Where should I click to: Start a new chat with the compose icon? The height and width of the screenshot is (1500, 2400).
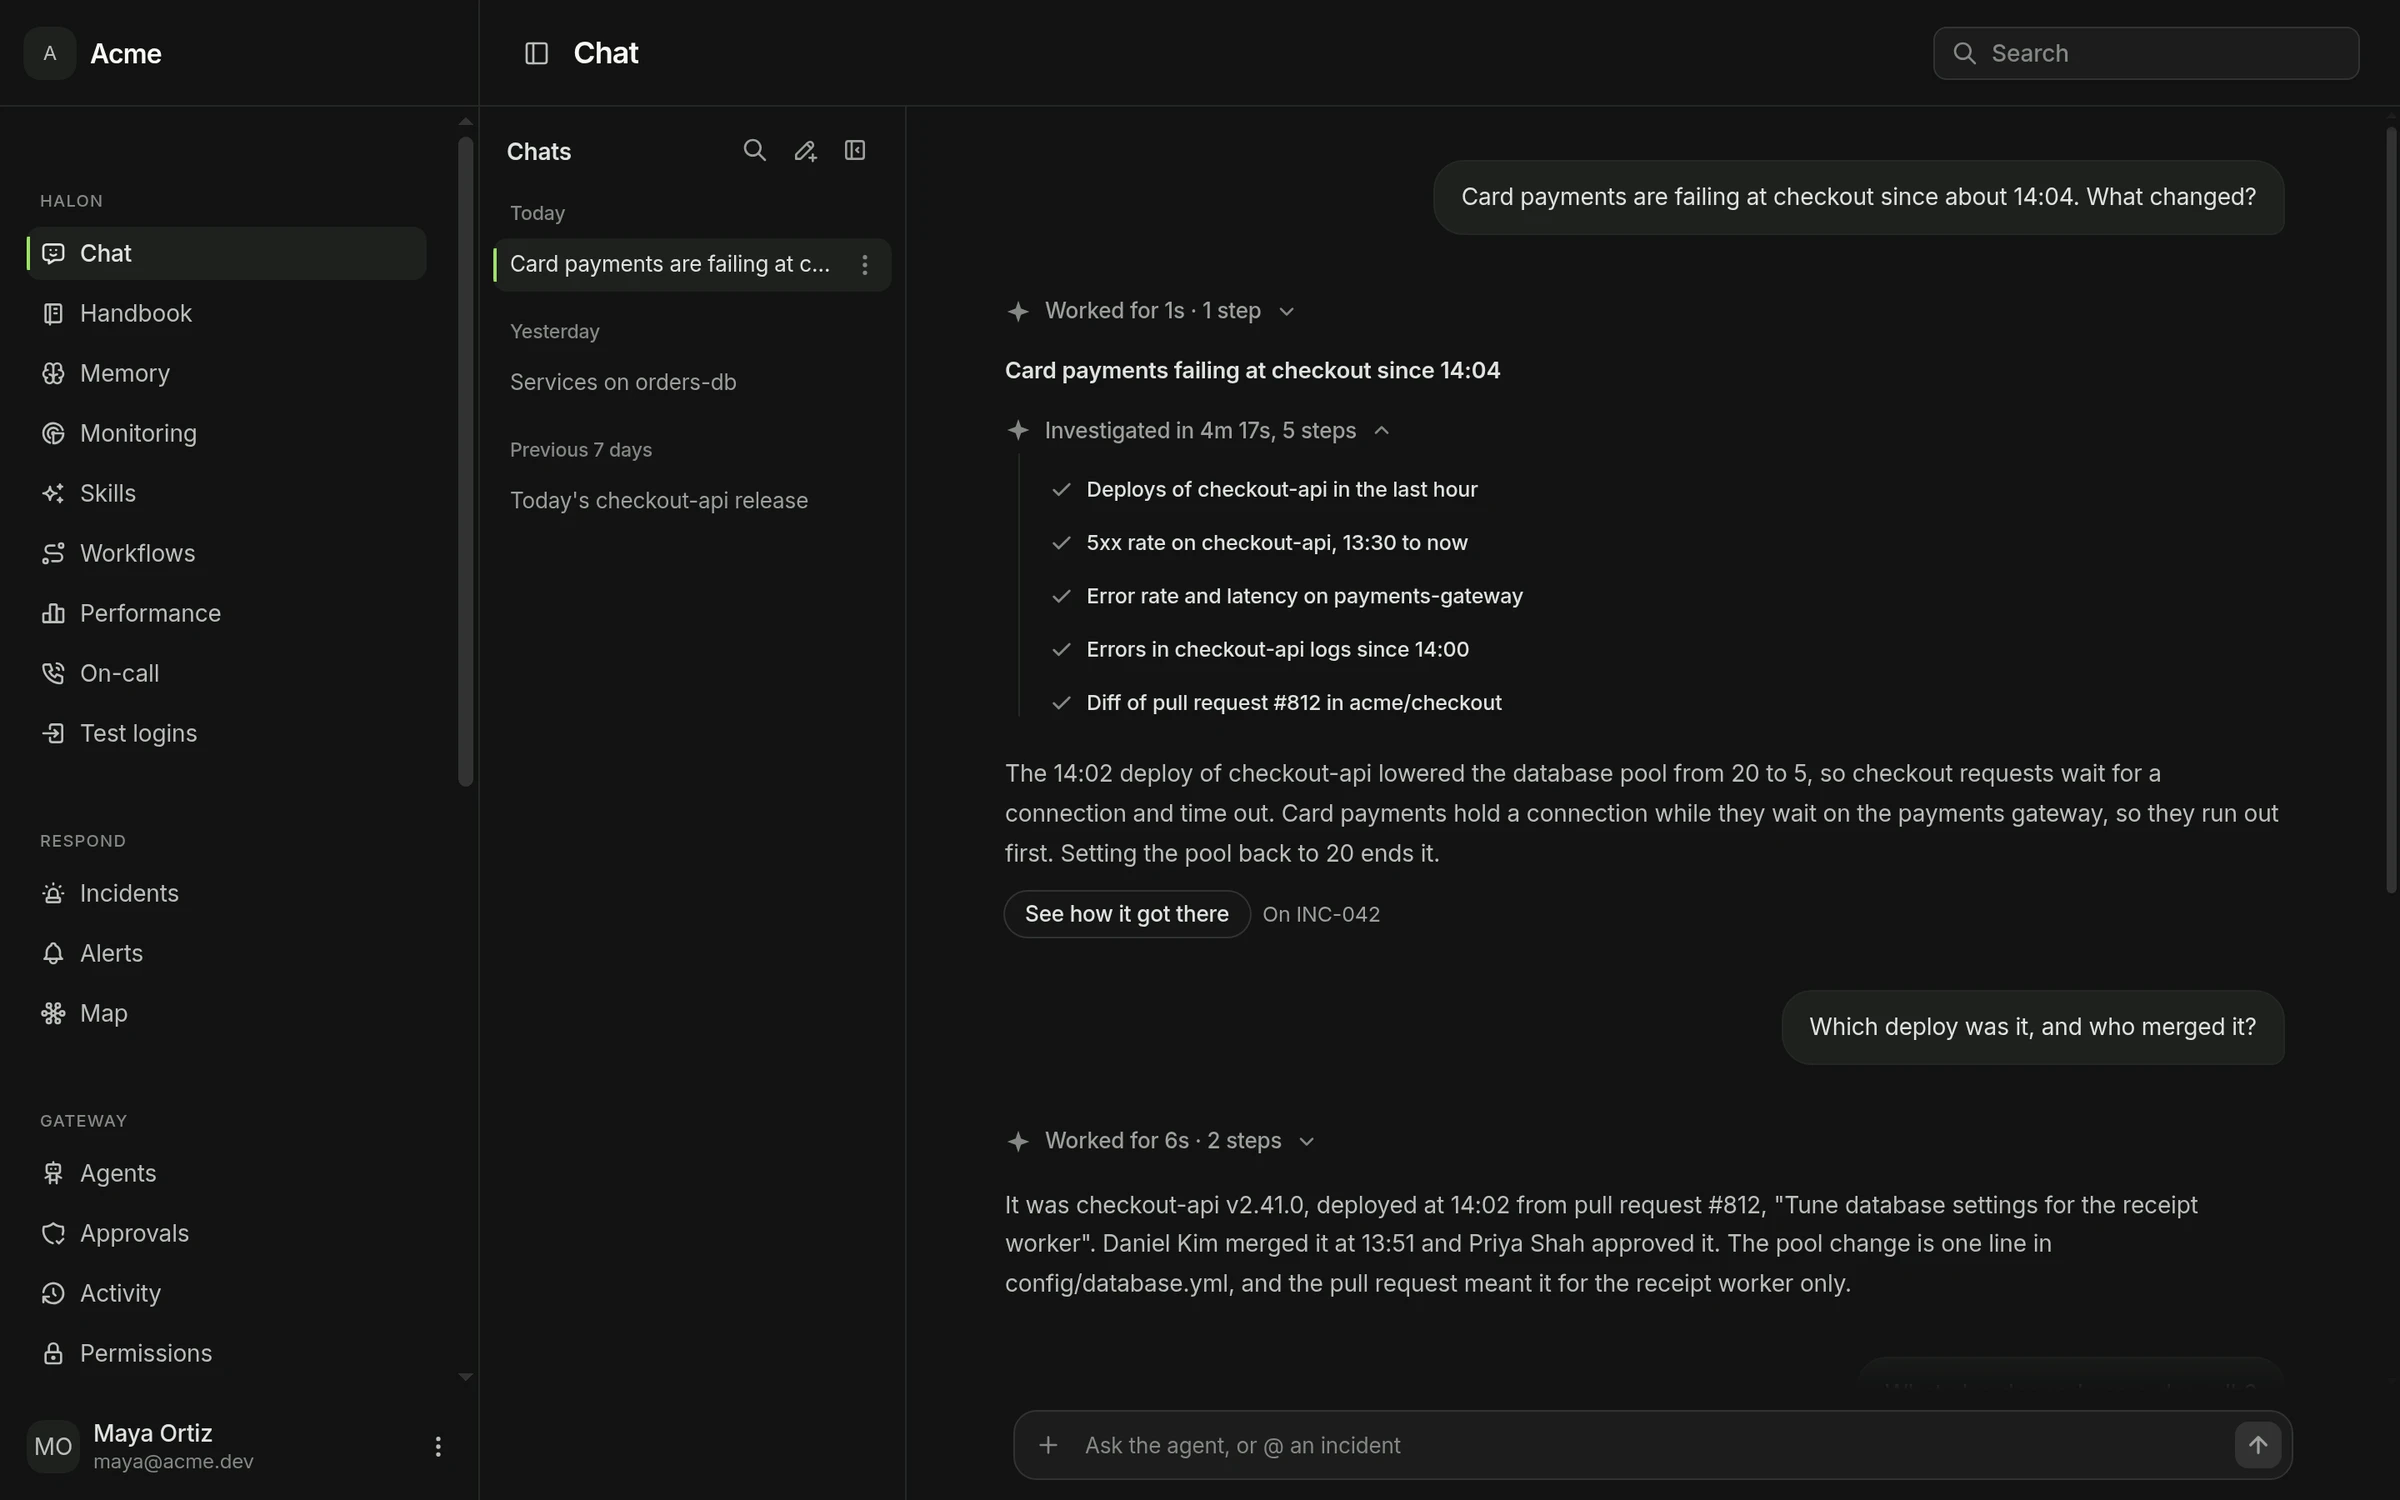click(805, 151)
